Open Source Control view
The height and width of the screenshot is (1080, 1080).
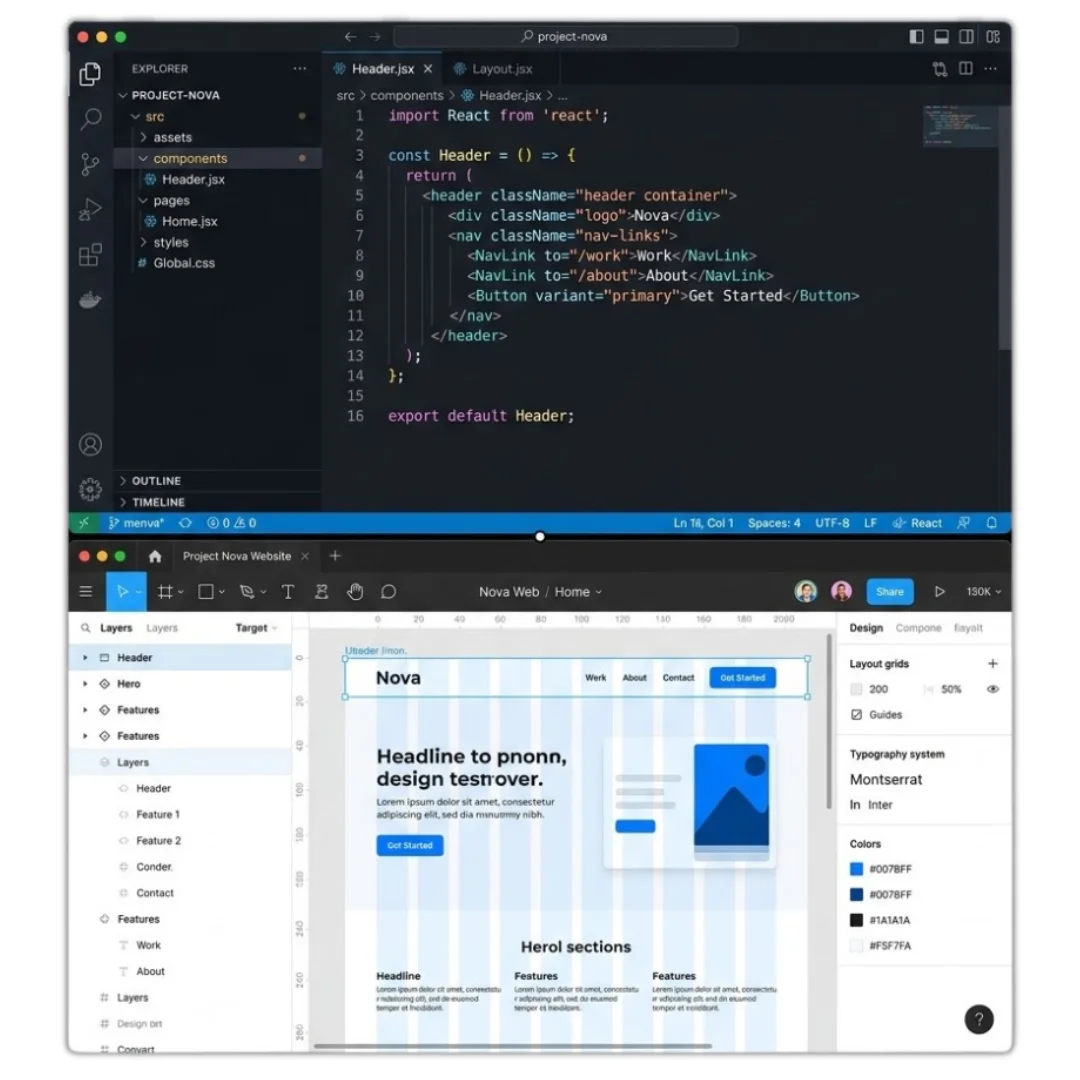(x=90, y=164)
